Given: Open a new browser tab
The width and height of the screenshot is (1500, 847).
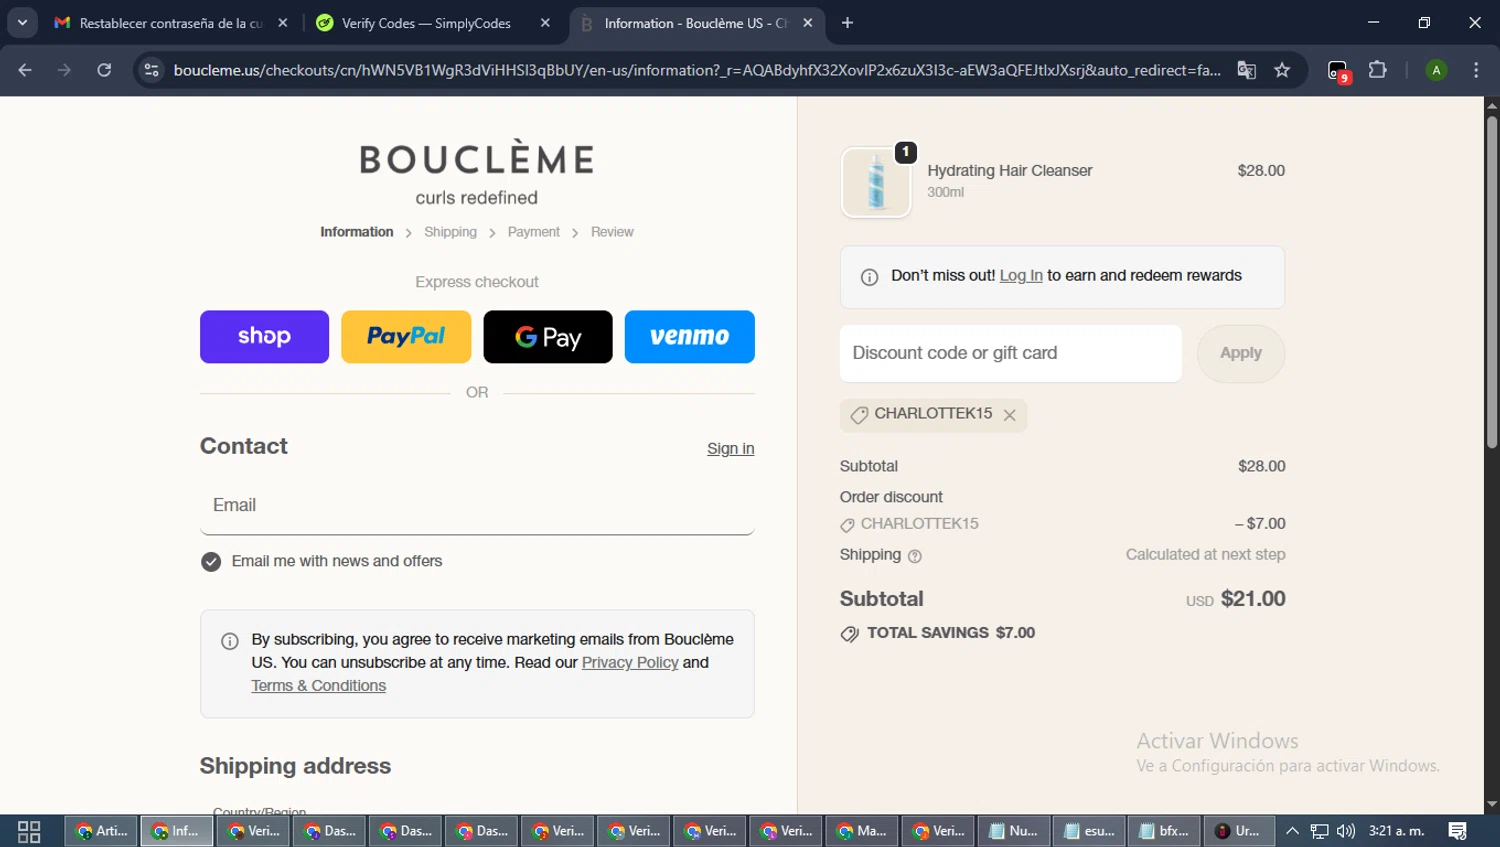Looking at the screenshot, I should point(847,23).
